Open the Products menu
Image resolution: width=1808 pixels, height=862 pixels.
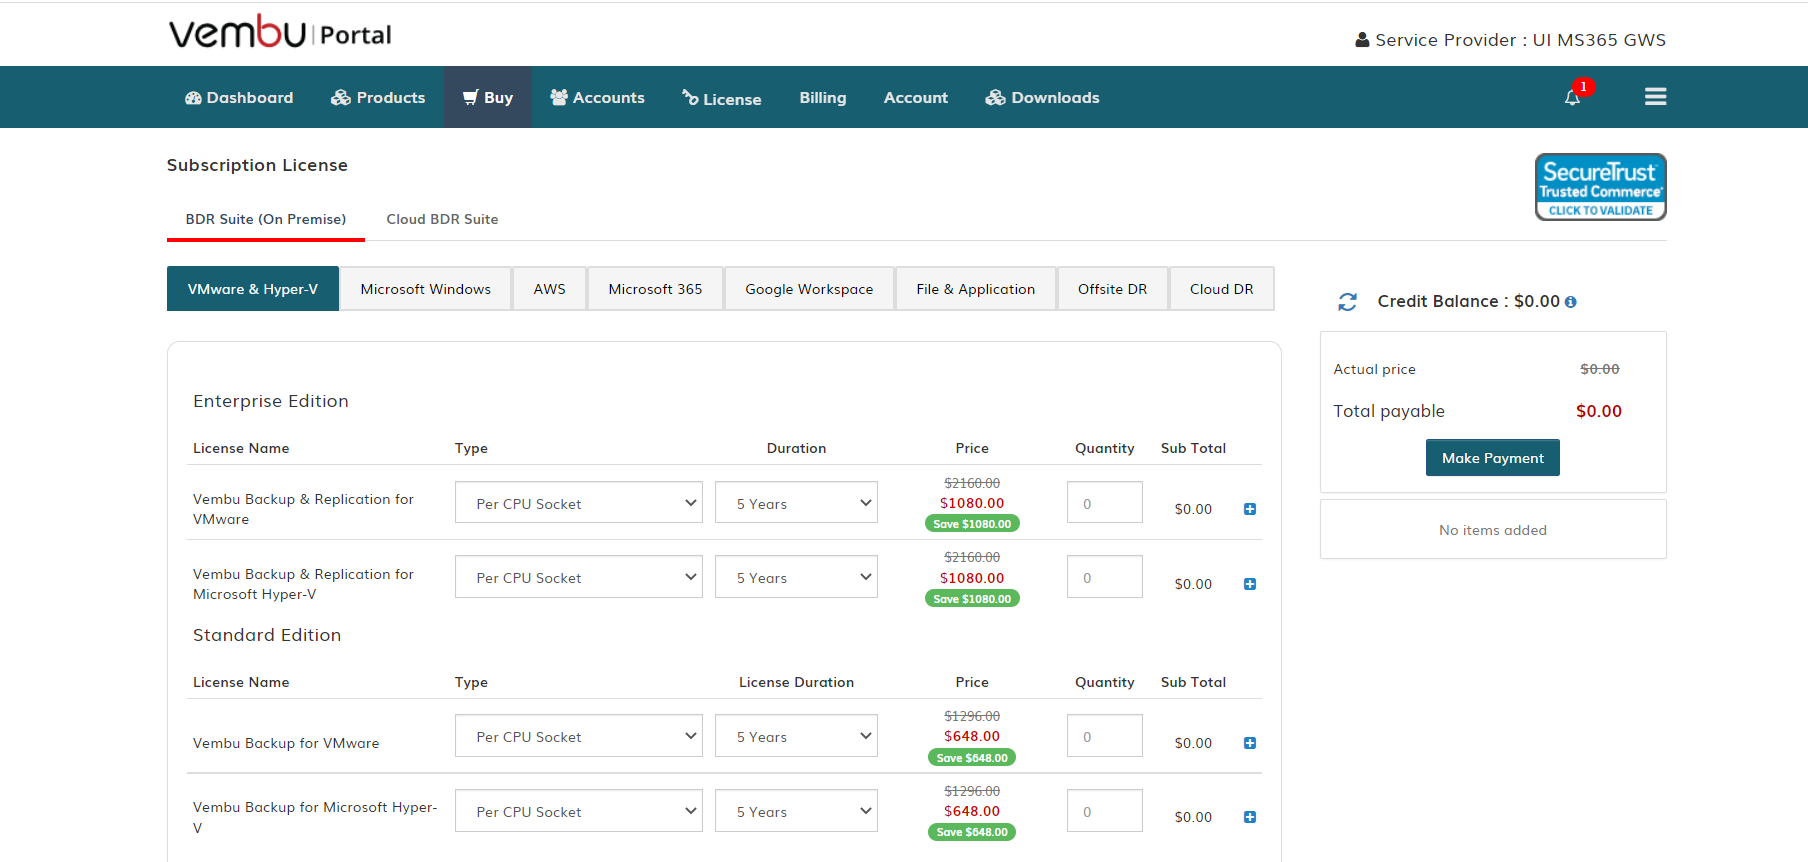[378, 97]
